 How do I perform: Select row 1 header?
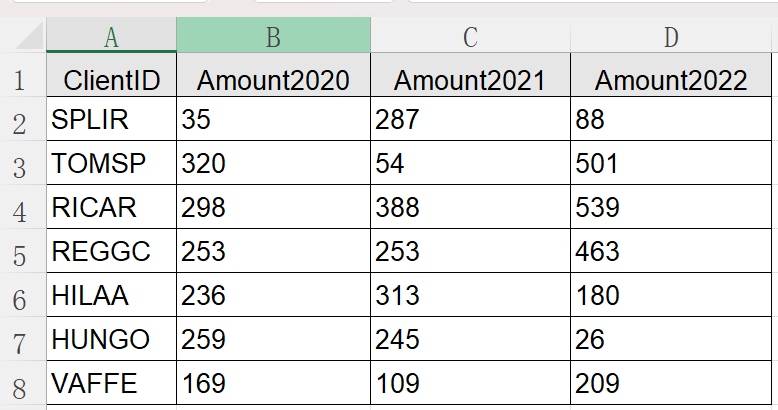point(22,80)
